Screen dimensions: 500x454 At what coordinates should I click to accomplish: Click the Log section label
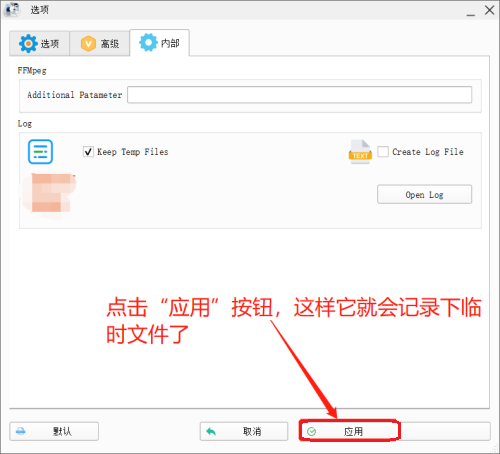(25, 124)
